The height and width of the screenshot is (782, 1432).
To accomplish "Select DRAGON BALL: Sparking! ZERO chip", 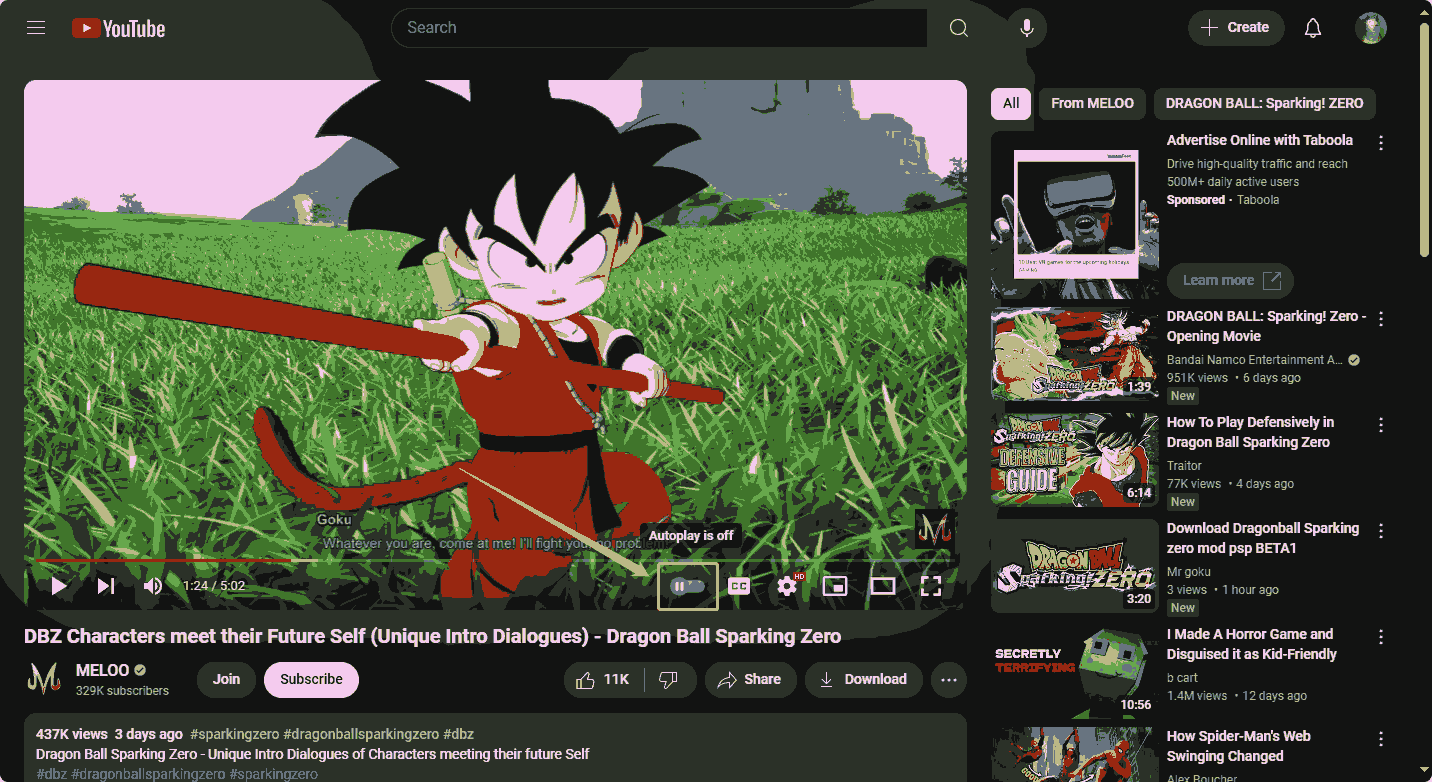I will [x=1264, y=103].
